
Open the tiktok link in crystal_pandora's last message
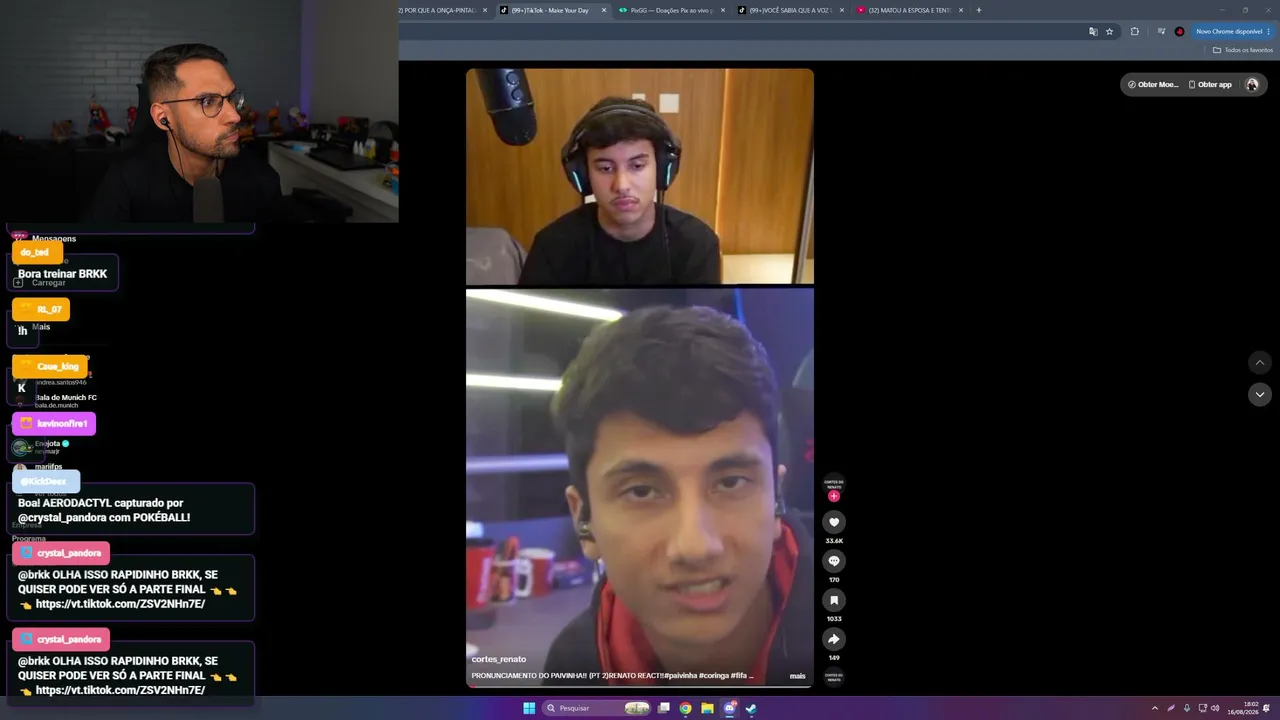pyautogui.click(x=120, y=690)
